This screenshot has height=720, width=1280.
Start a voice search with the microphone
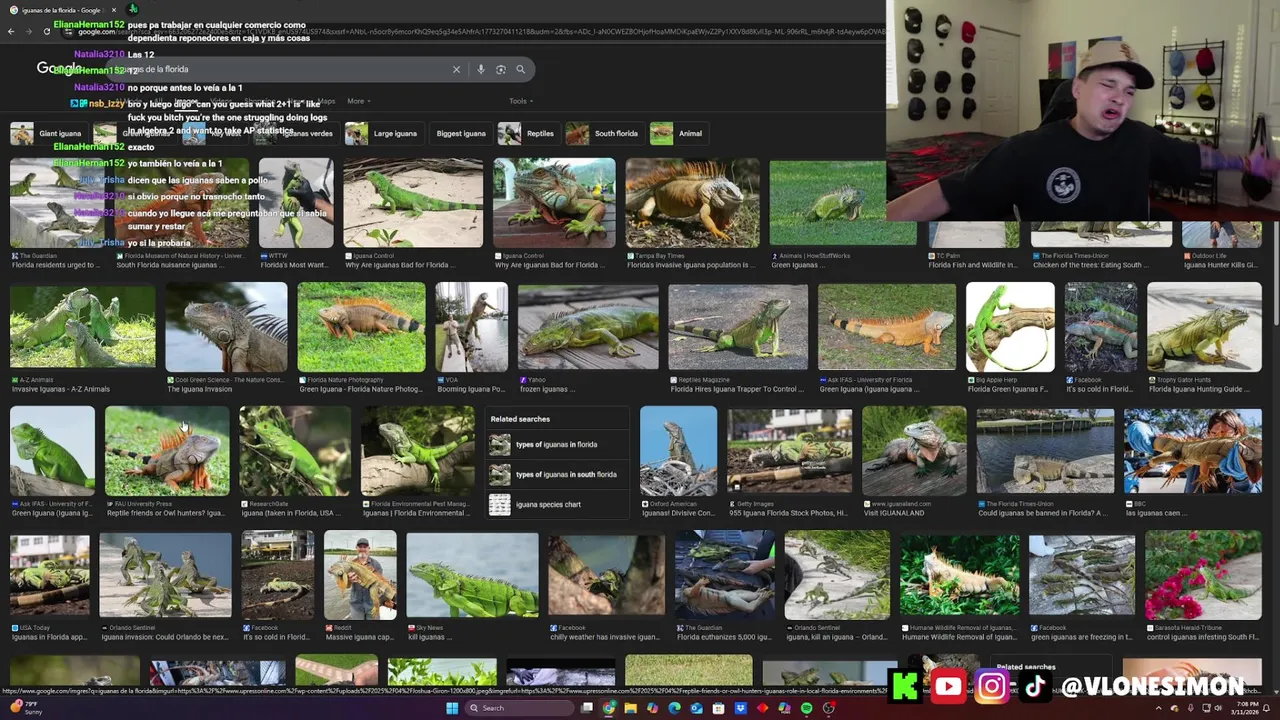[481, 70]
